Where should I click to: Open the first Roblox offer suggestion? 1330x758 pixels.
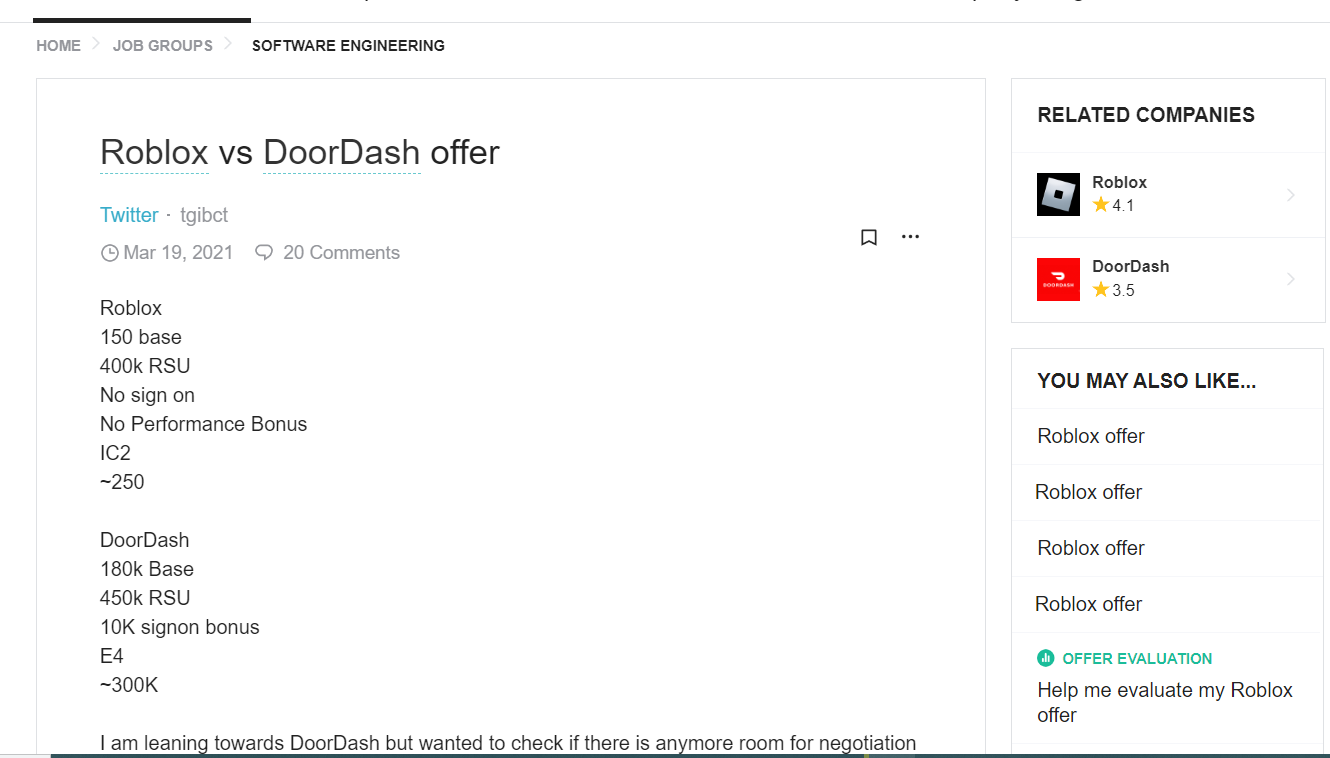point(1091,436)
